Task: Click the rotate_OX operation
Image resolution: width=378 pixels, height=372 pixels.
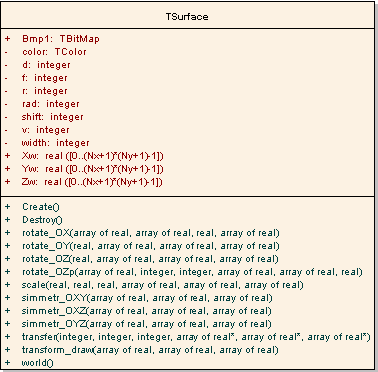Action: 151,233
